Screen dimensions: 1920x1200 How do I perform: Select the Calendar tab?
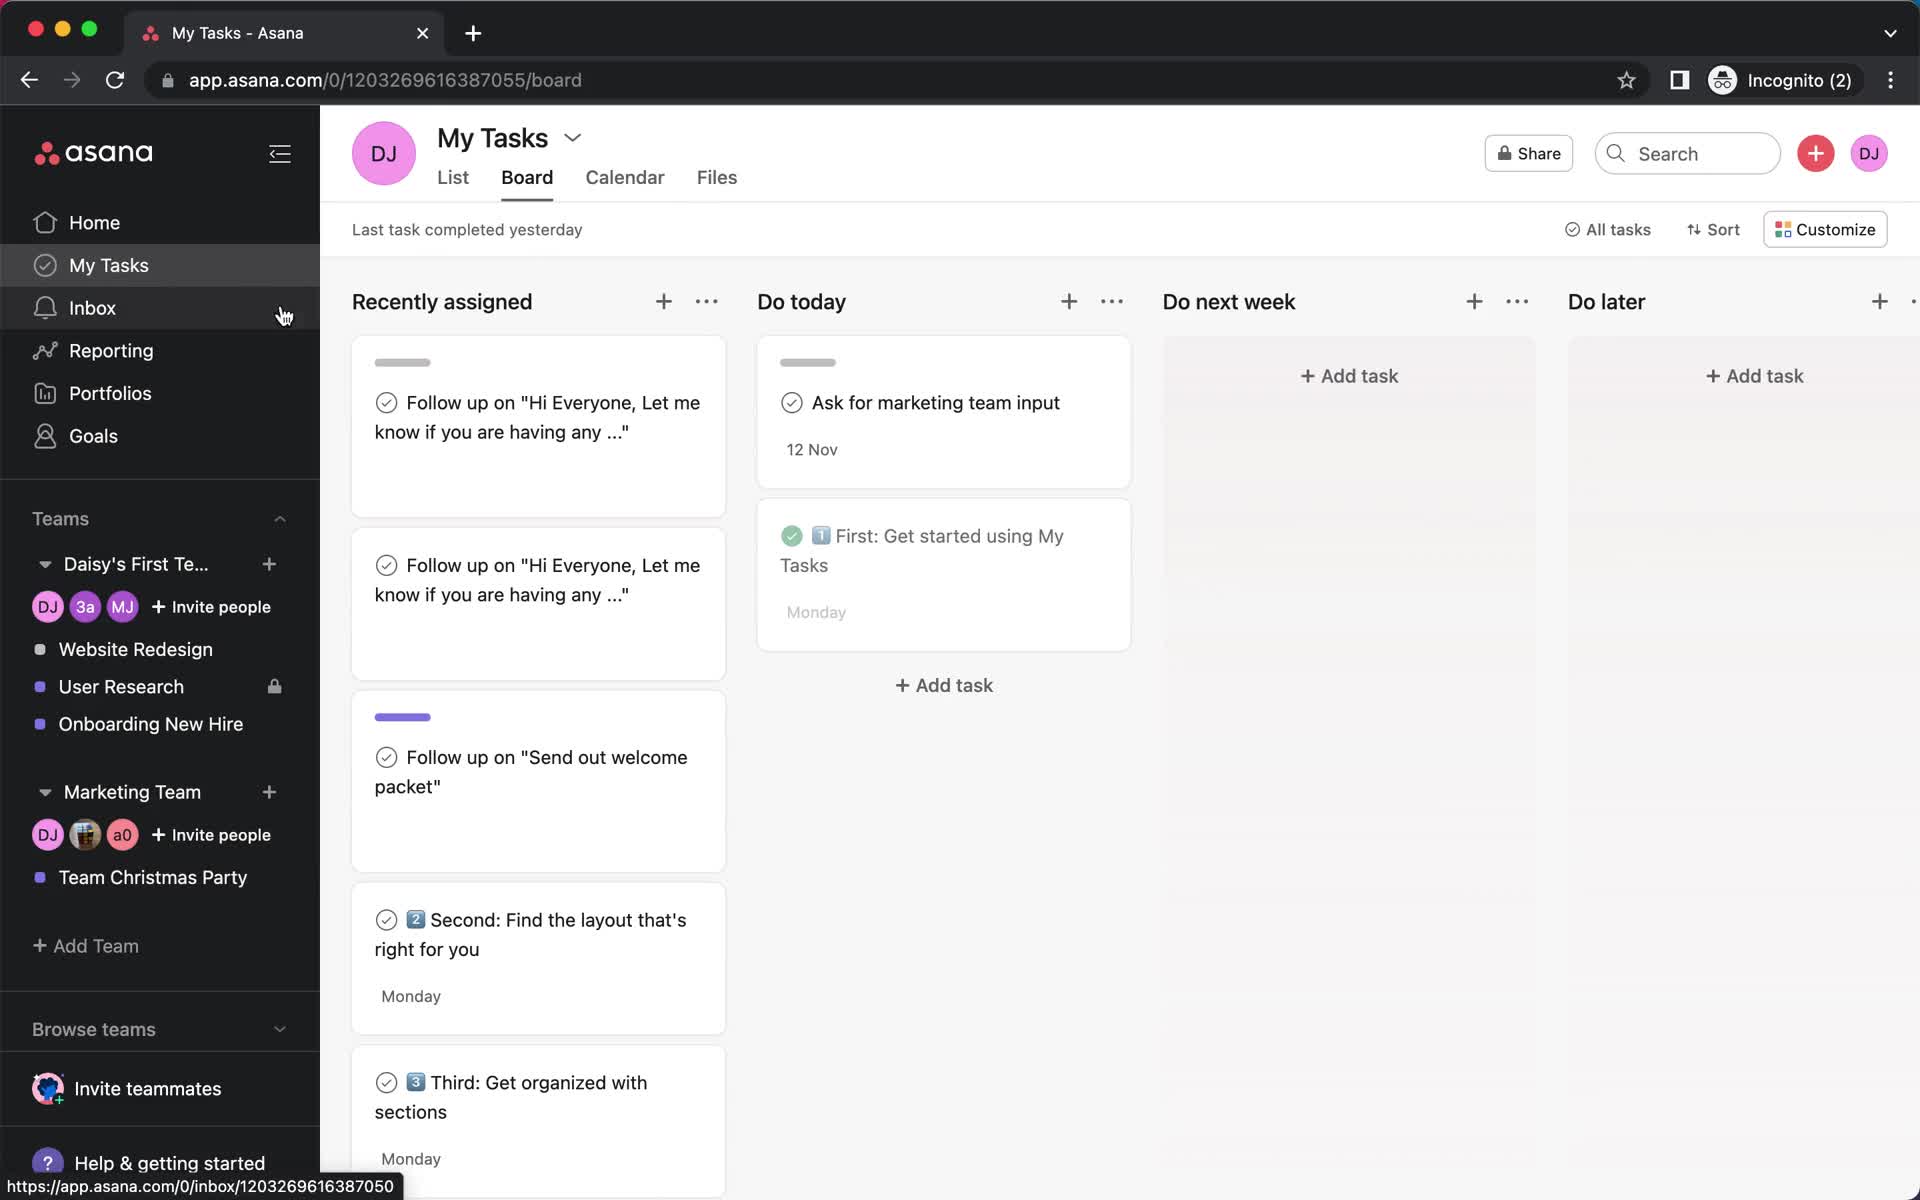pyautogui.click(x=625, y=177)
